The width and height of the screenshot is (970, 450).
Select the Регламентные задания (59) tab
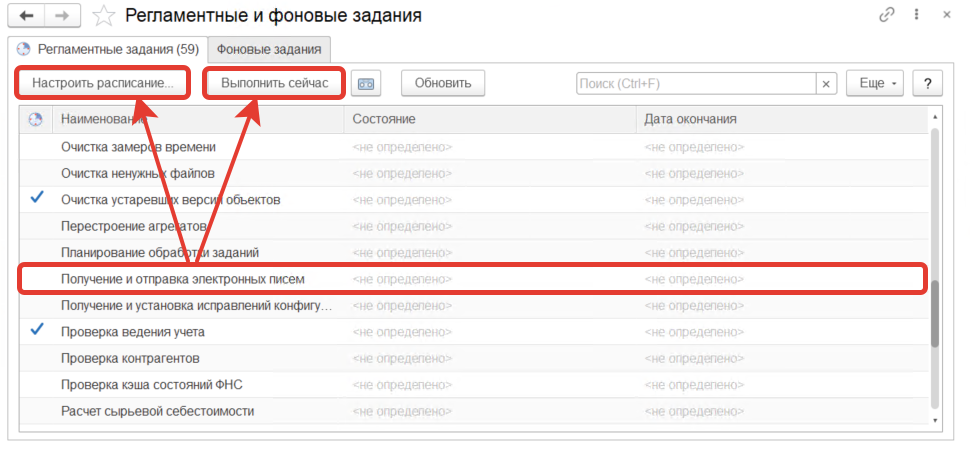pyautogui.click(x=108, y=48)
